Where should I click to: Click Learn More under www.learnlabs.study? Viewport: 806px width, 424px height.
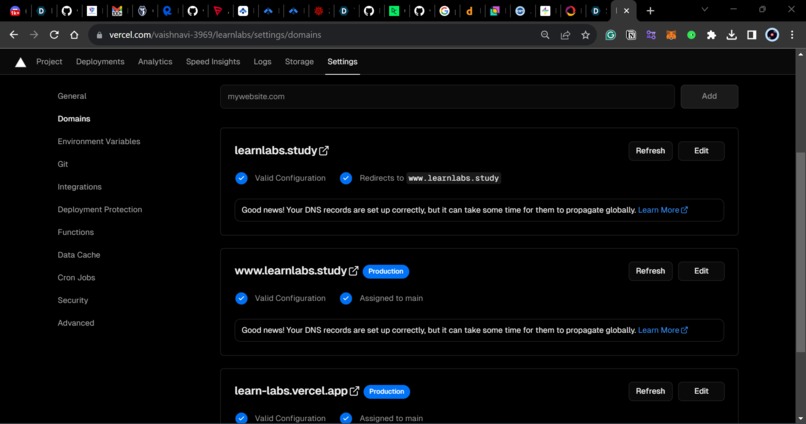point(663,330)
